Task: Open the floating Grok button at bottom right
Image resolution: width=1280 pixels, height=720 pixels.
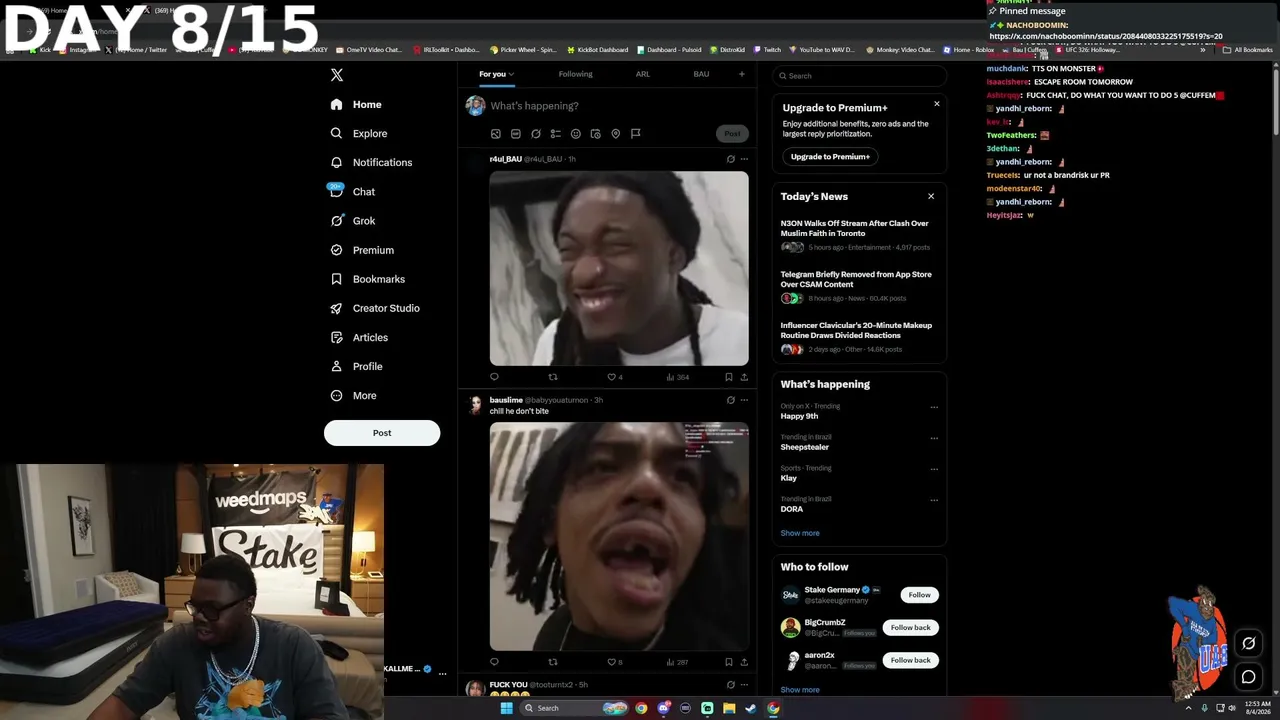Action: [x=1248, y=643]
